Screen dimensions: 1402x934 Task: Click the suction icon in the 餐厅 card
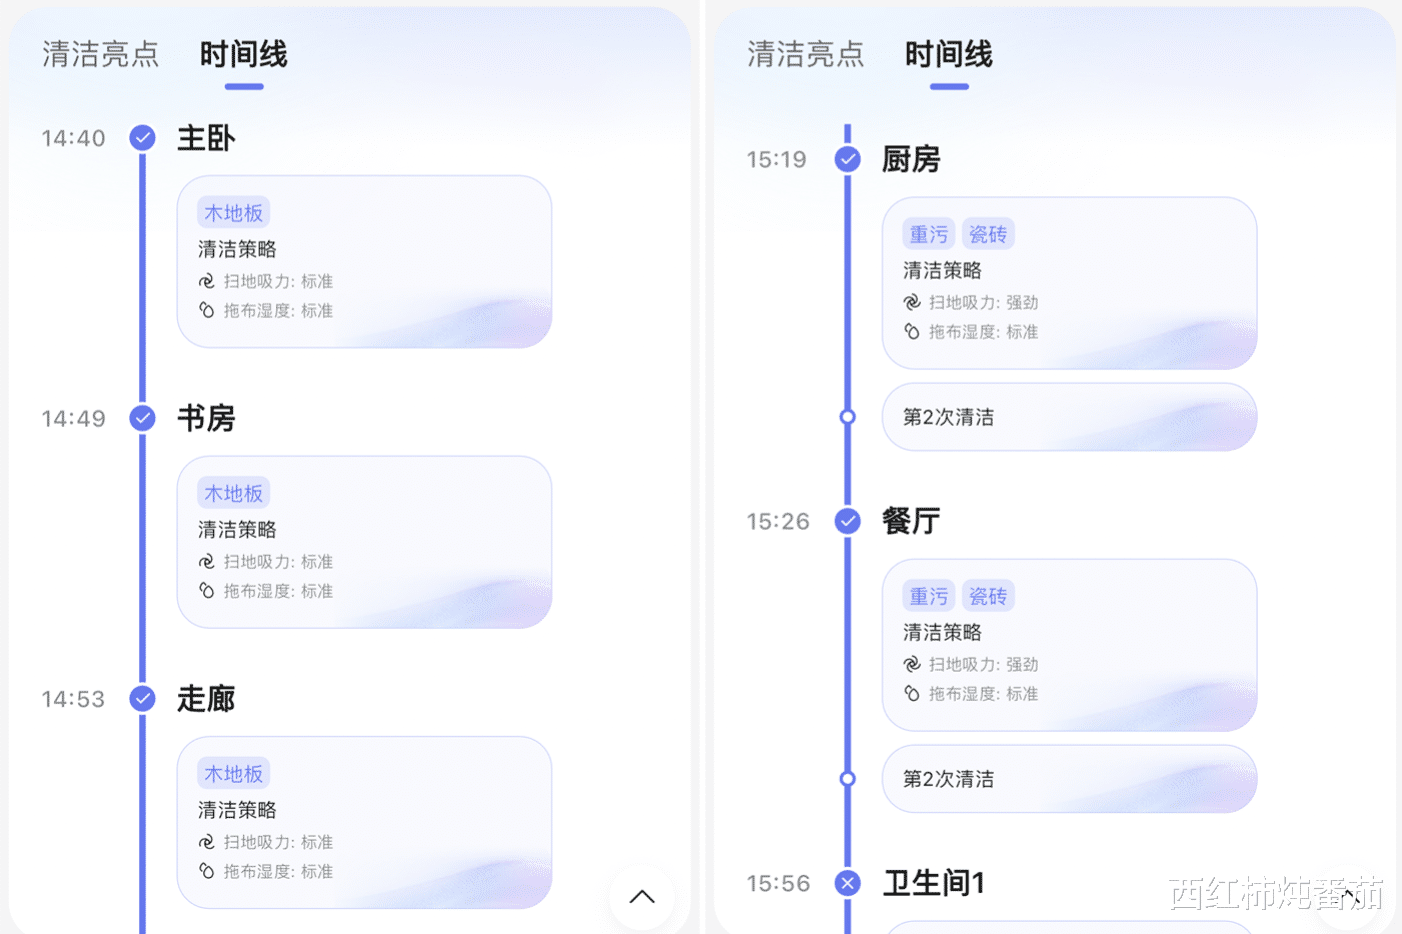pyautogui.click(x=911, y=664)
